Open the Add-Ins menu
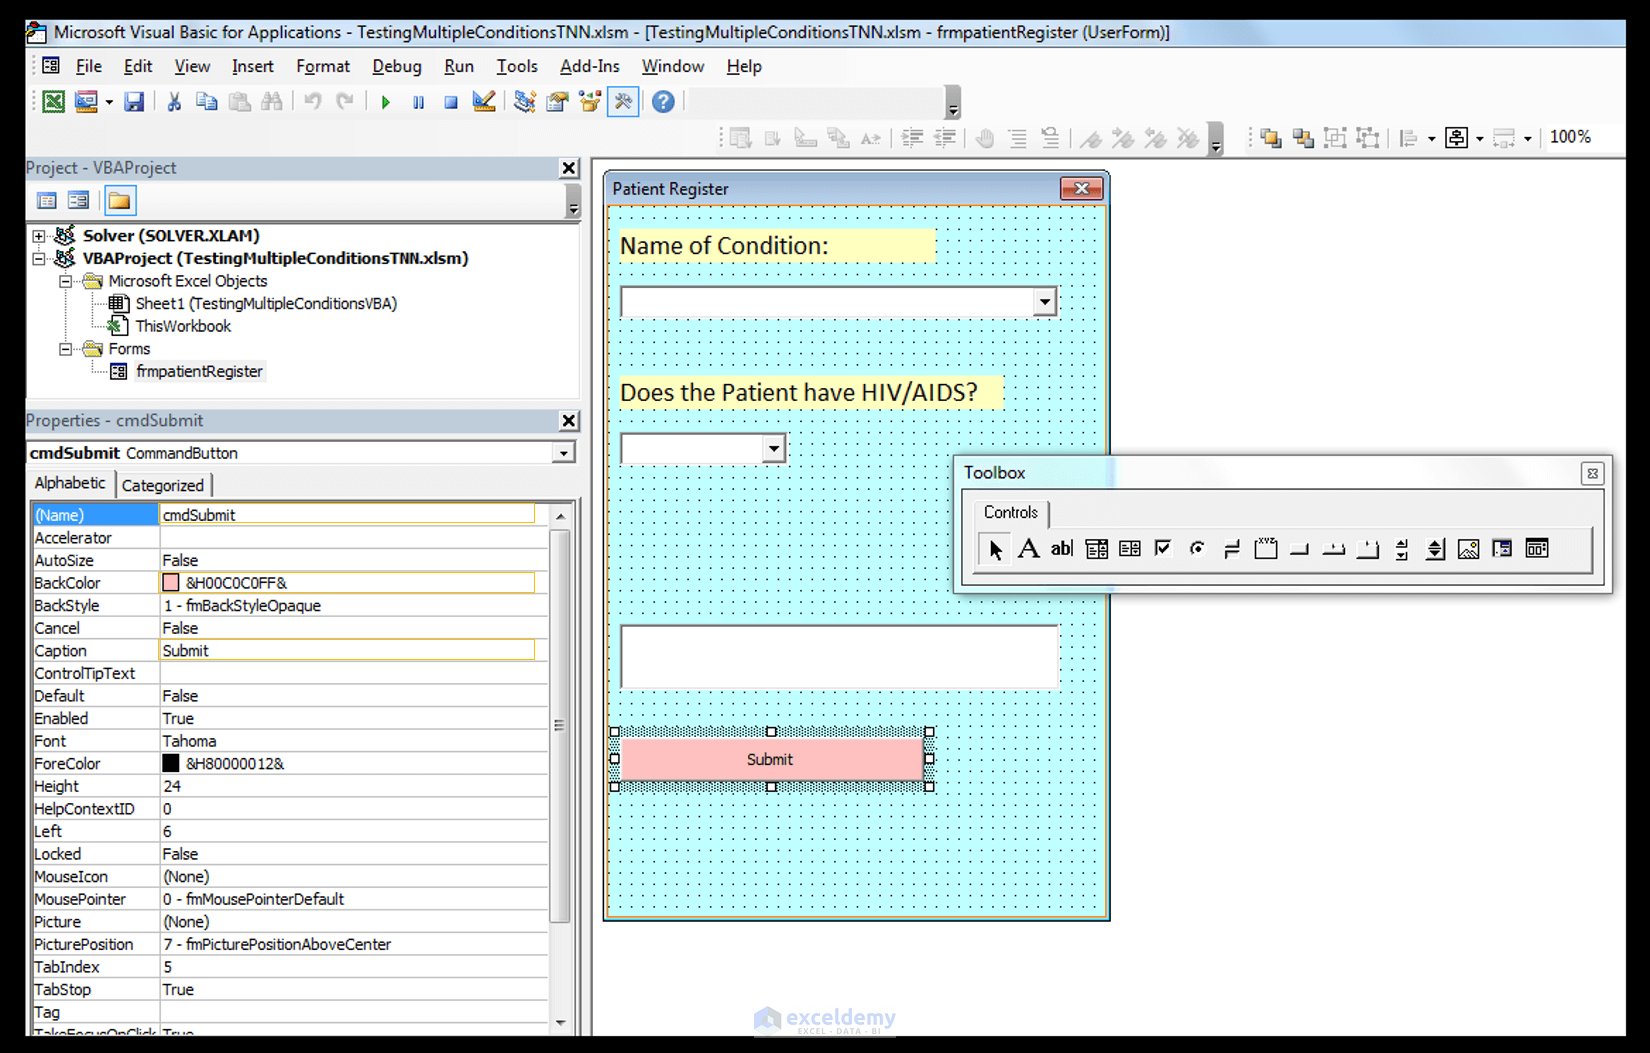The width and height of the screenshot is (1650, 1053). coord(590,66)
